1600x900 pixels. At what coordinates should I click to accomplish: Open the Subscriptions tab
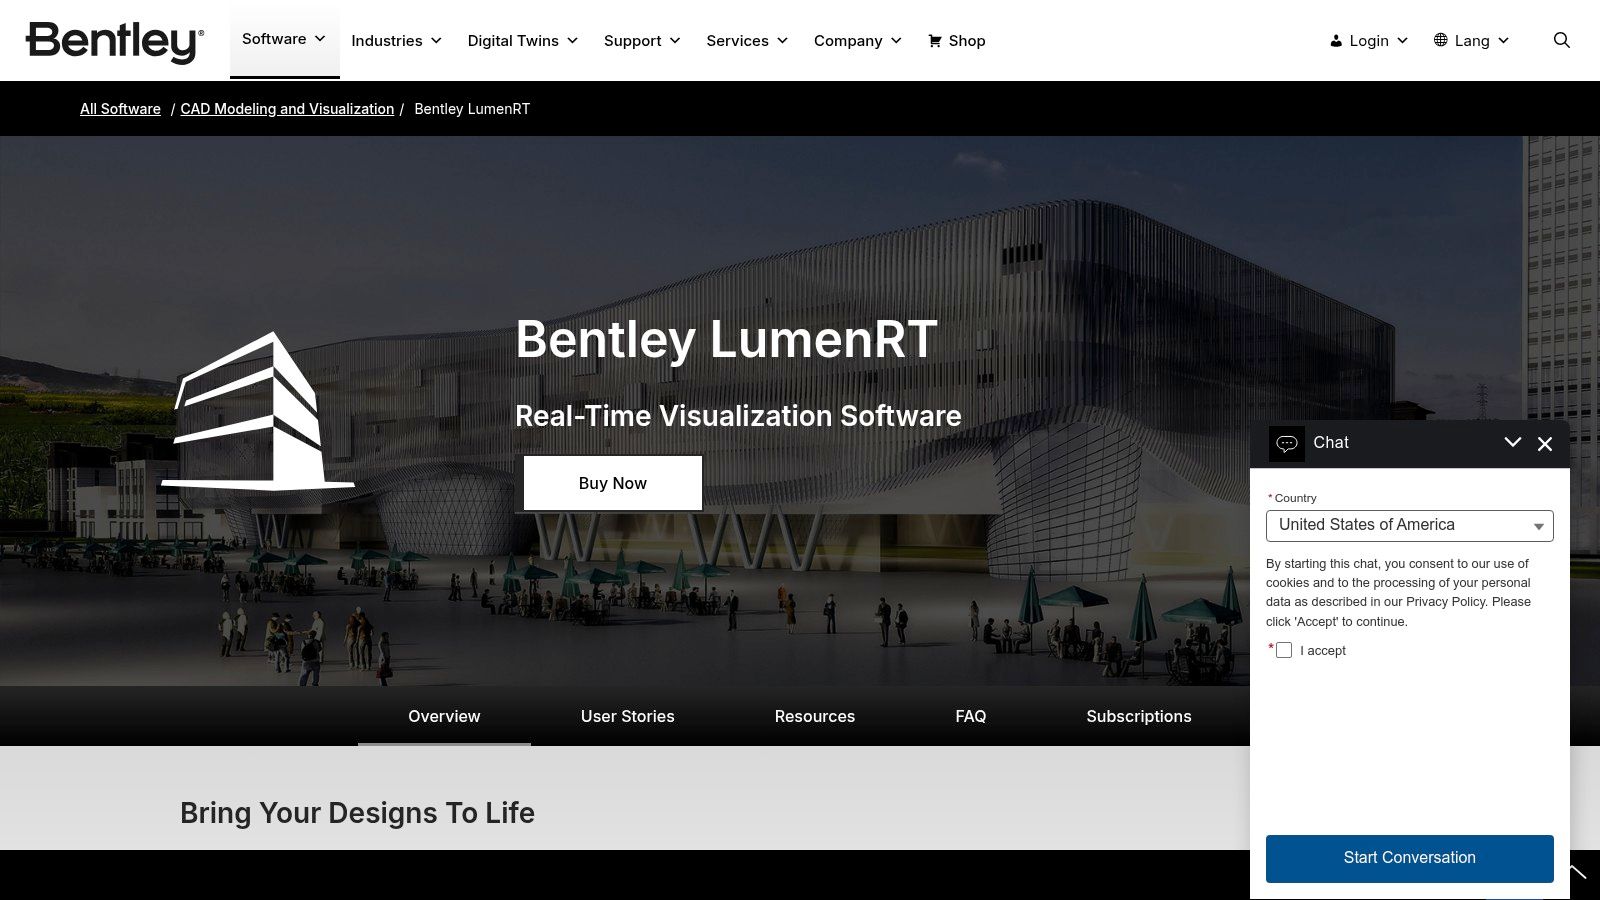pos(1138,716)
